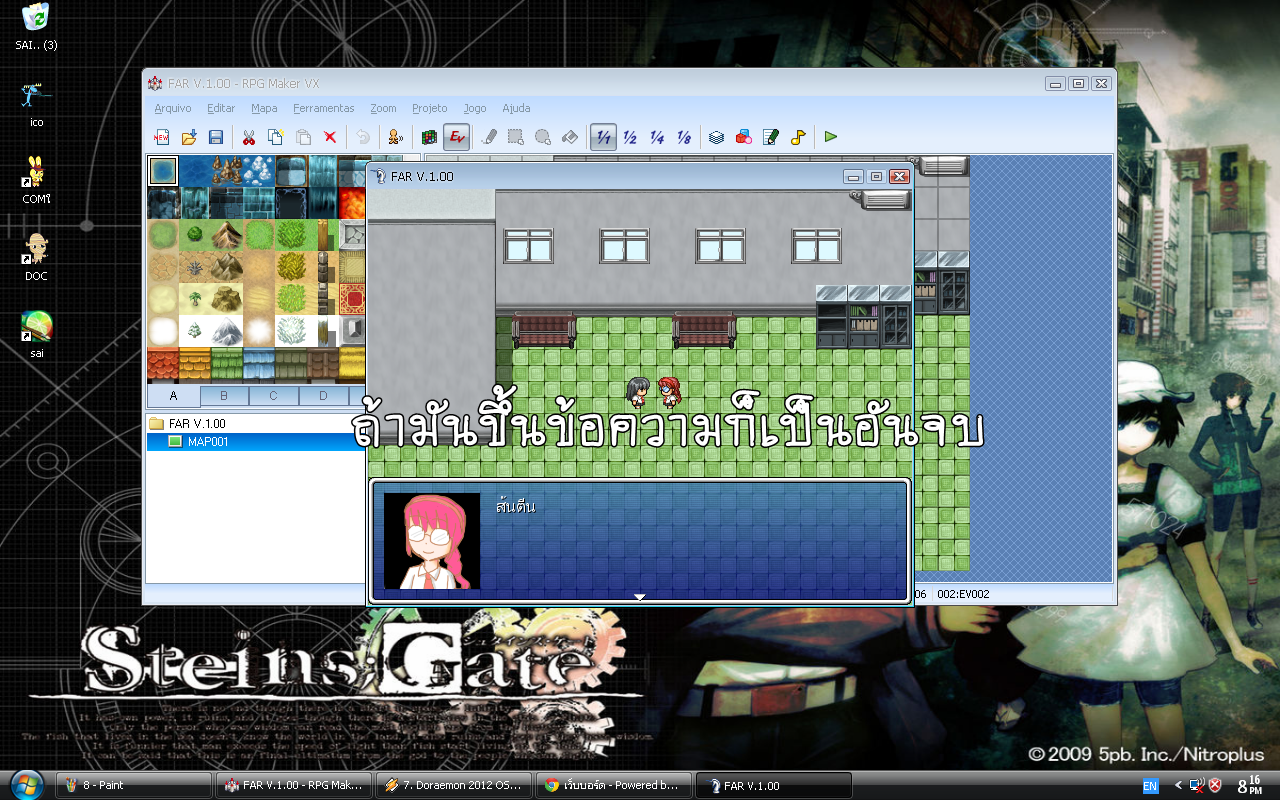1280x800 pixels.
Task: Switch to tileset tab C
Action: tap(274, 396)
